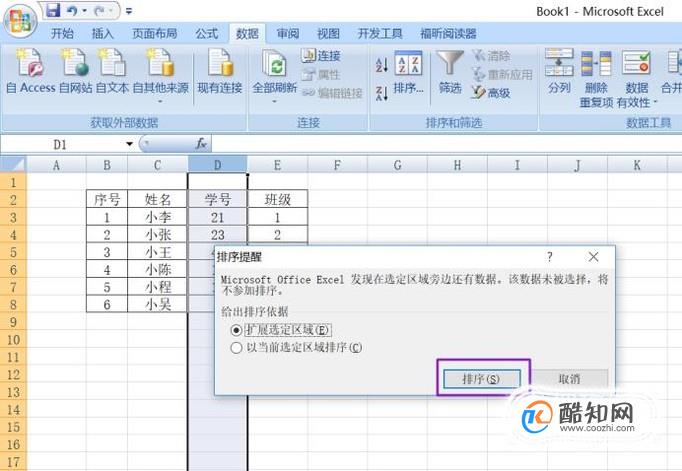Click the Office button logo
Image resolution: width=682 pixels, height=471 pixels.
(x=20, y=21)
